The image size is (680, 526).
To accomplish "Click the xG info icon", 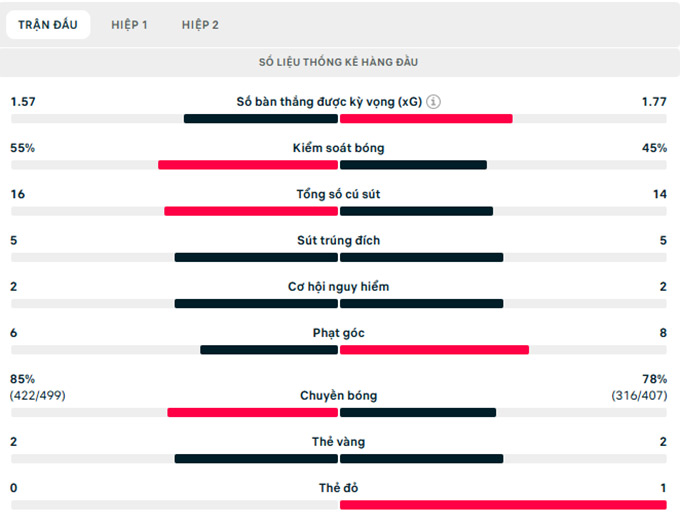I will point(433,102).
